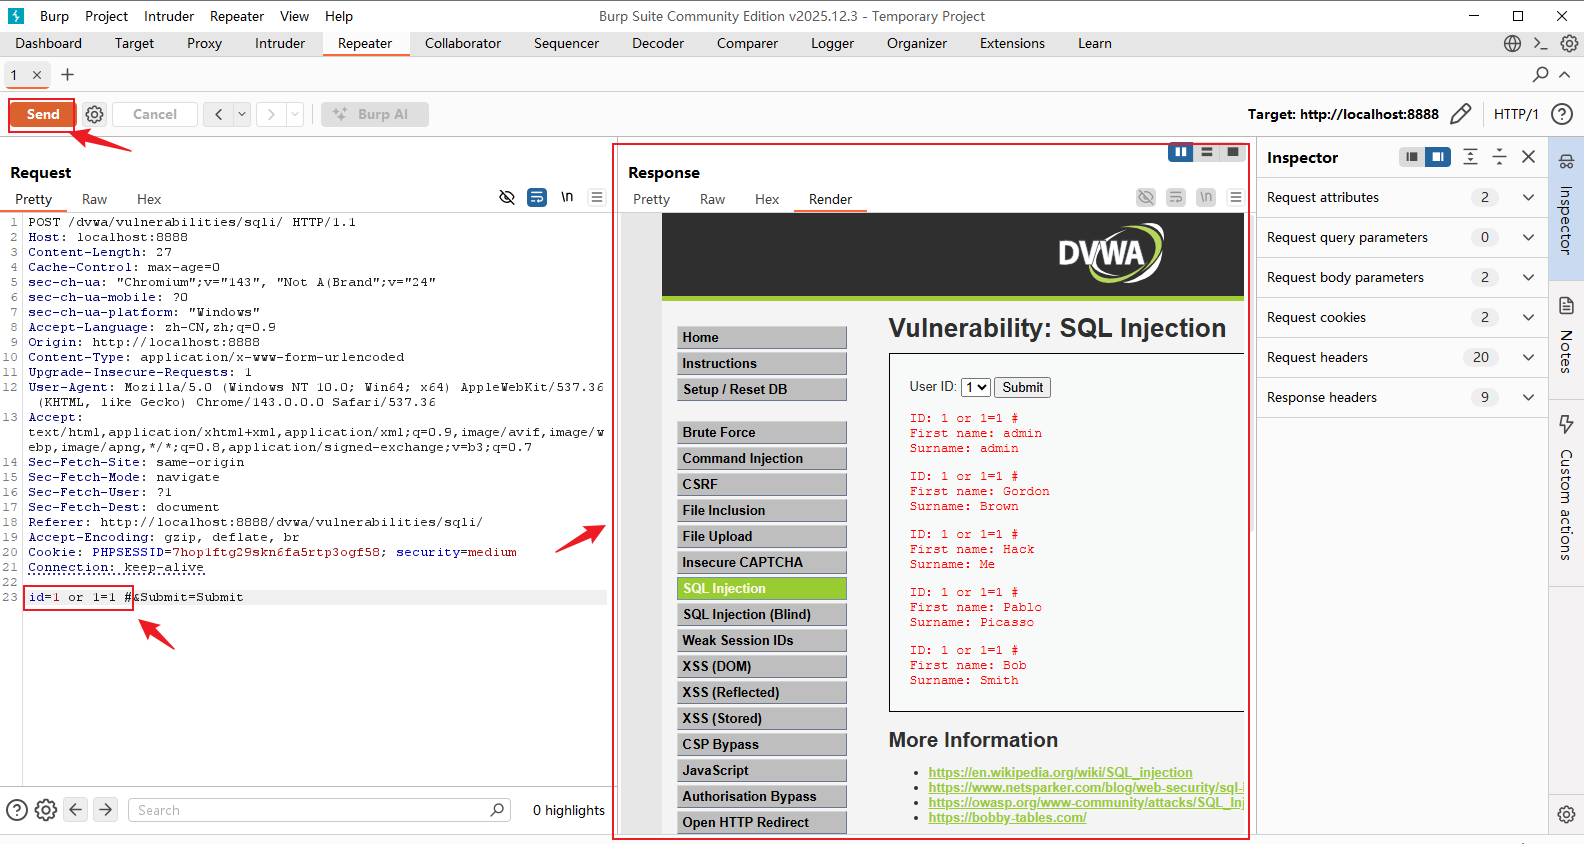Screen dimensions: 1584x844
Task: Open search help question mark icon
Action: (x=17, y=810)
